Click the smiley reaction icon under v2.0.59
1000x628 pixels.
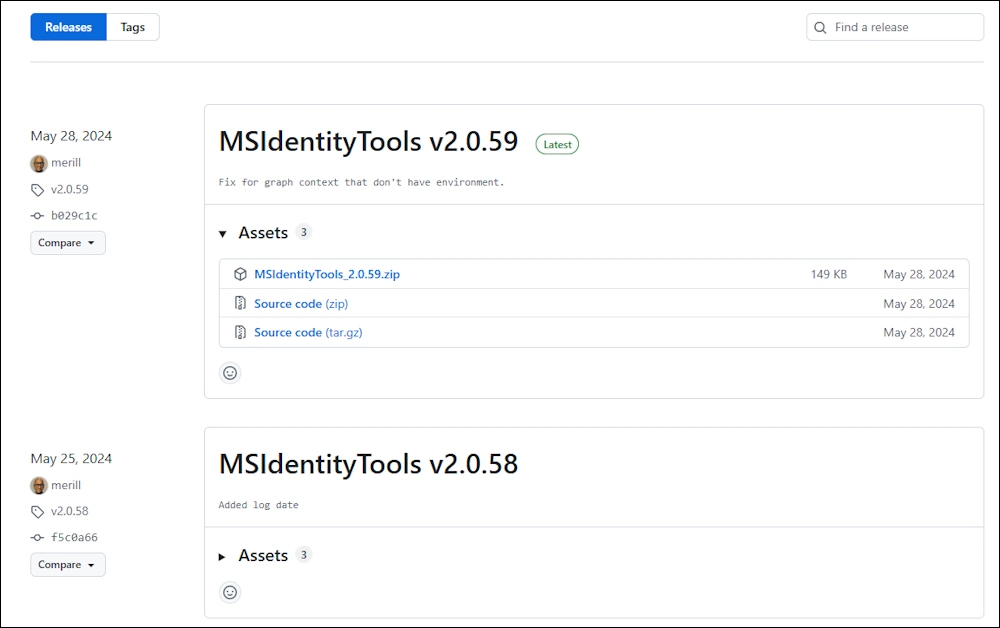[x=230, y=373]
